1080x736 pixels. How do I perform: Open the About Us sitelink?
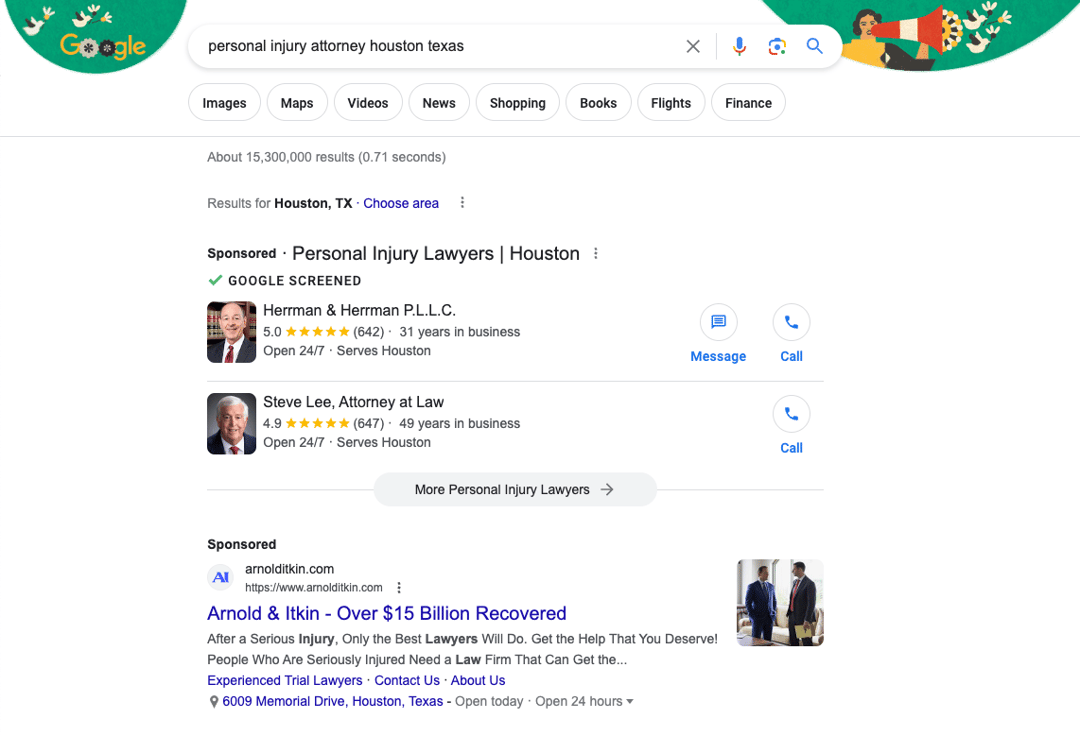point(478,680)
